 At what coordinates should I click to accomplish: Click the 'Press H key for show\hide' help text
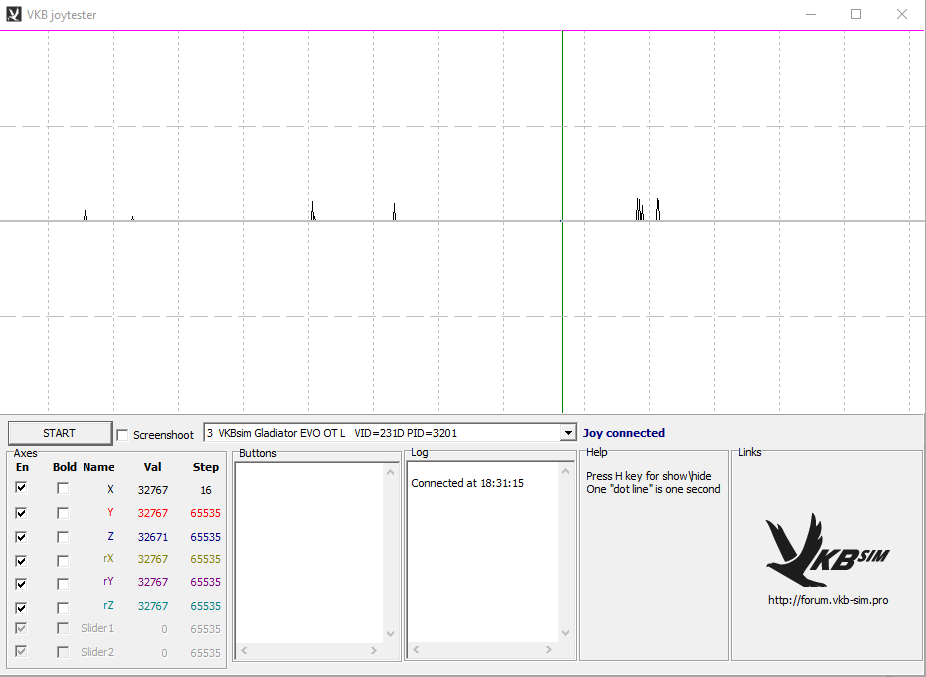coord(648,476)
